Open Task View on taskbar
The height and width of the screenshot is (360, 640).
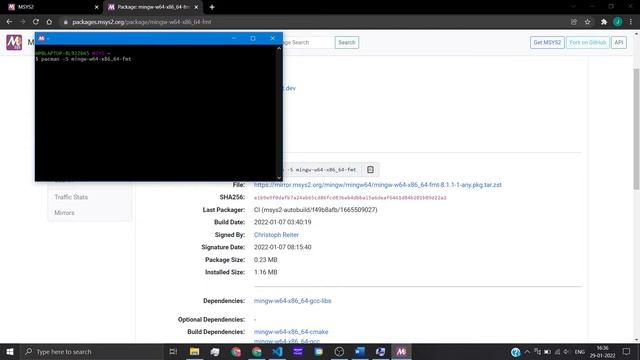pos(173,351)
